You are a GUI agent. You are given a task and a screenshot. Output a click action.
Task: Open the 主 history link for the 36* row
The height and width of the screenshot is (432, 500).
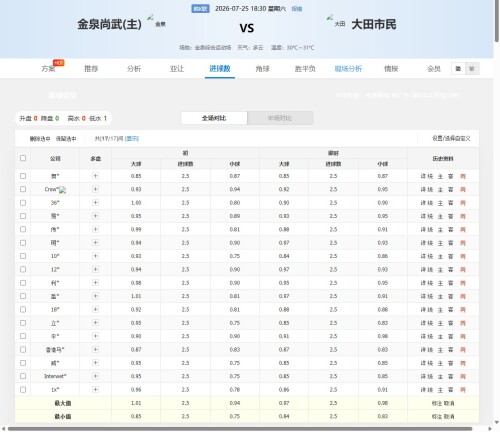point(440,203)
